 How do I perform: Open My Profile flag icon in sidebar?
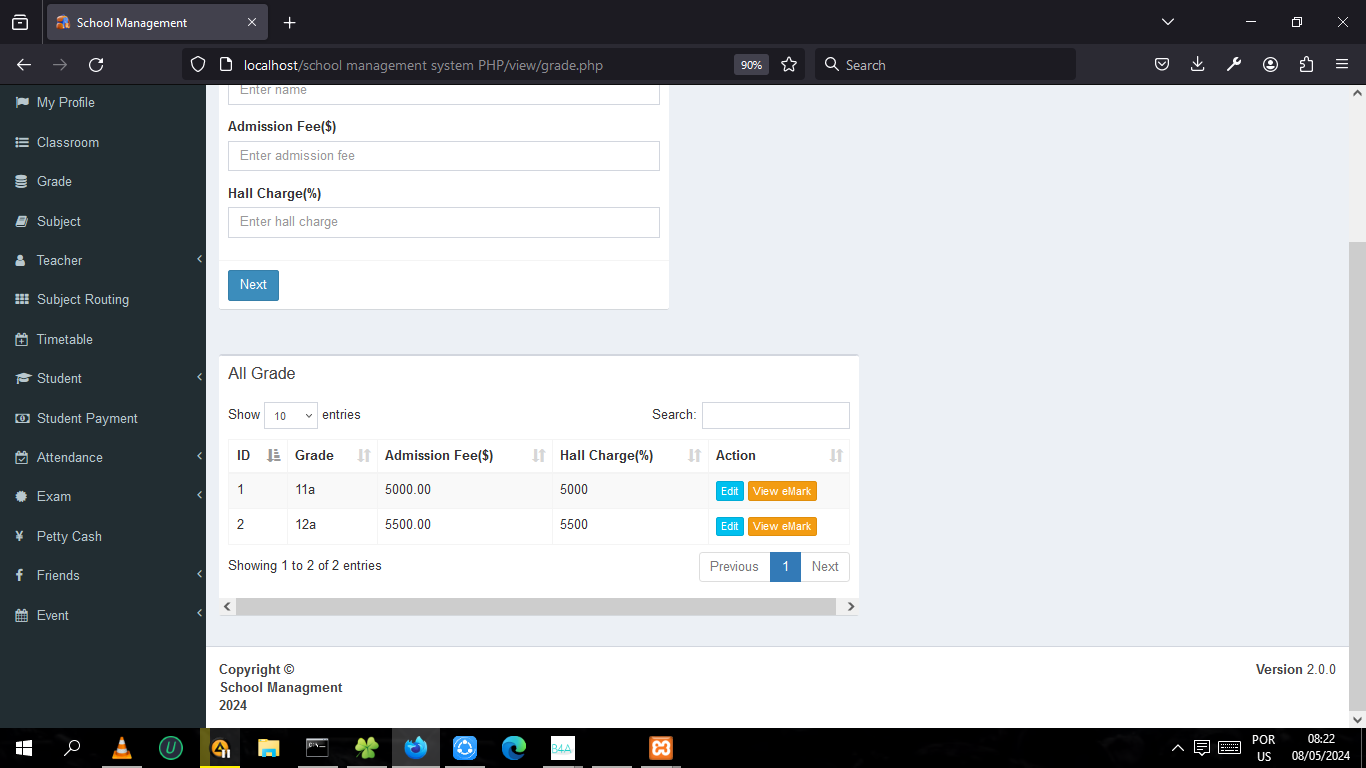[22, 102]
